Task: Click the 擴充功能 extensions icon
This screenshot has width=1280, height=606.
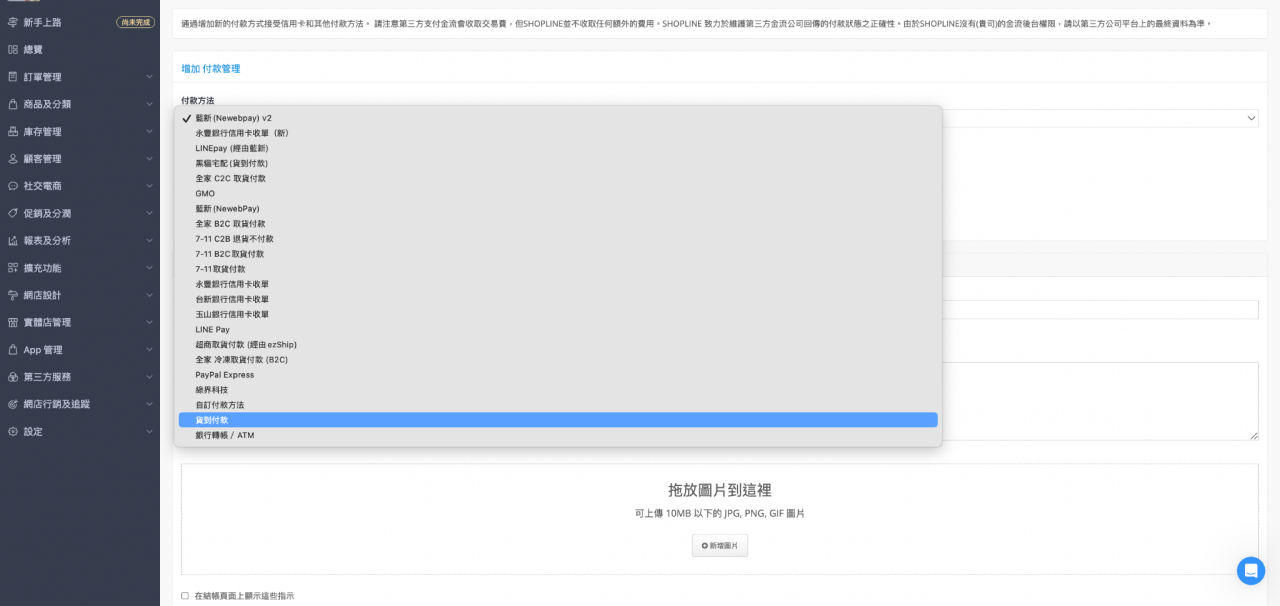Action: pyautogui.click(x=12, y=268)
